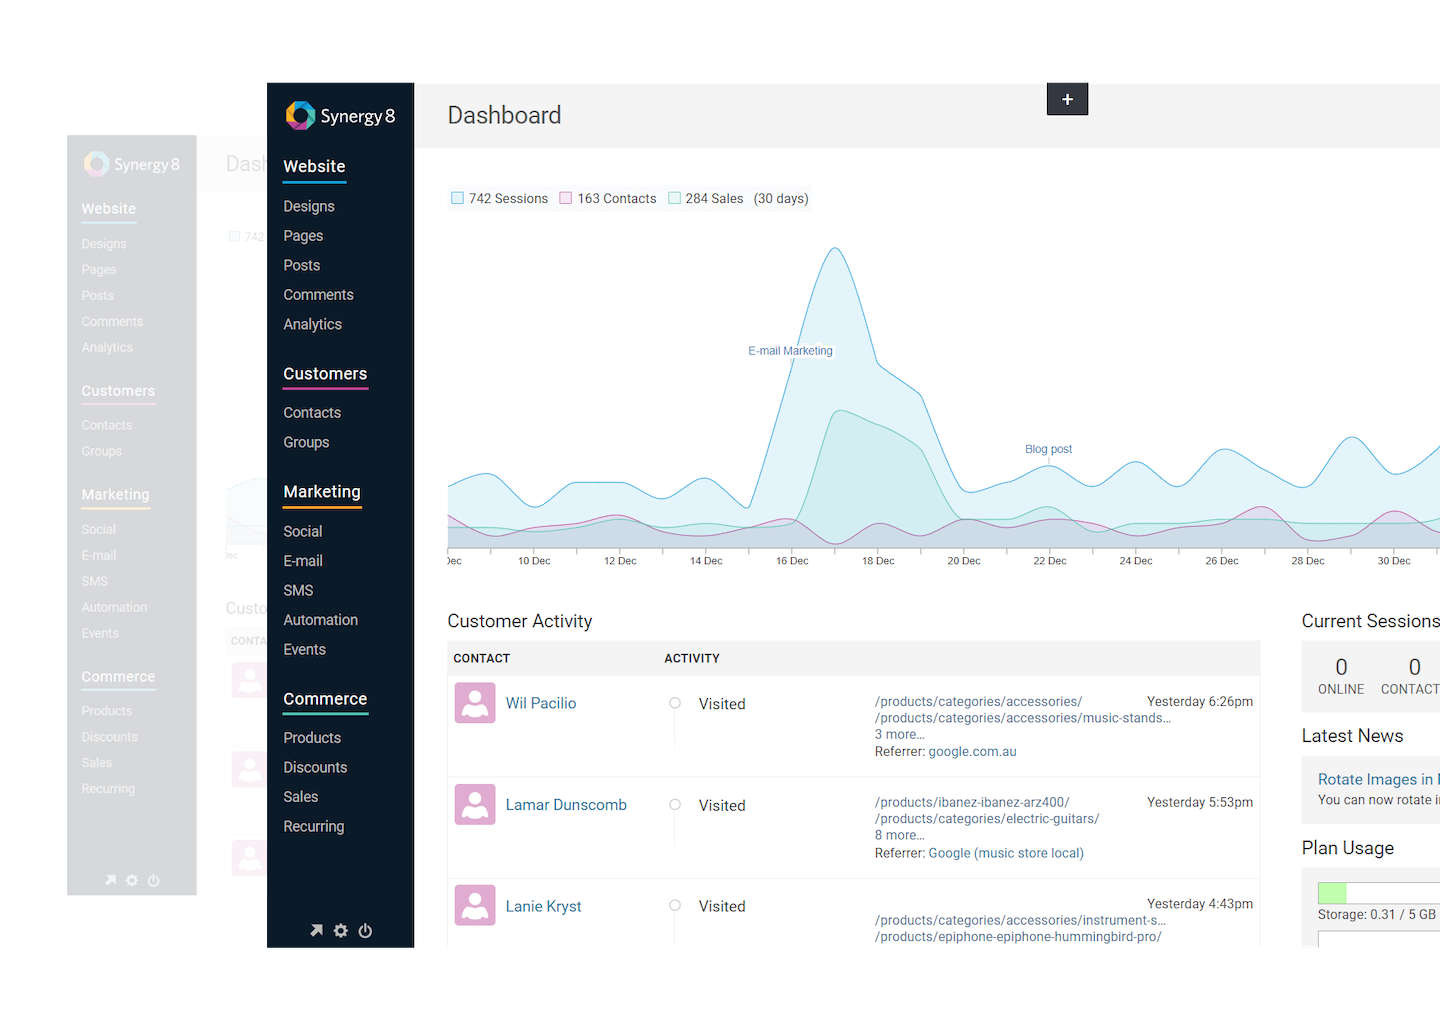
Task: Toggle the 163 Contacts legend box
Action: tap(566, 198)
